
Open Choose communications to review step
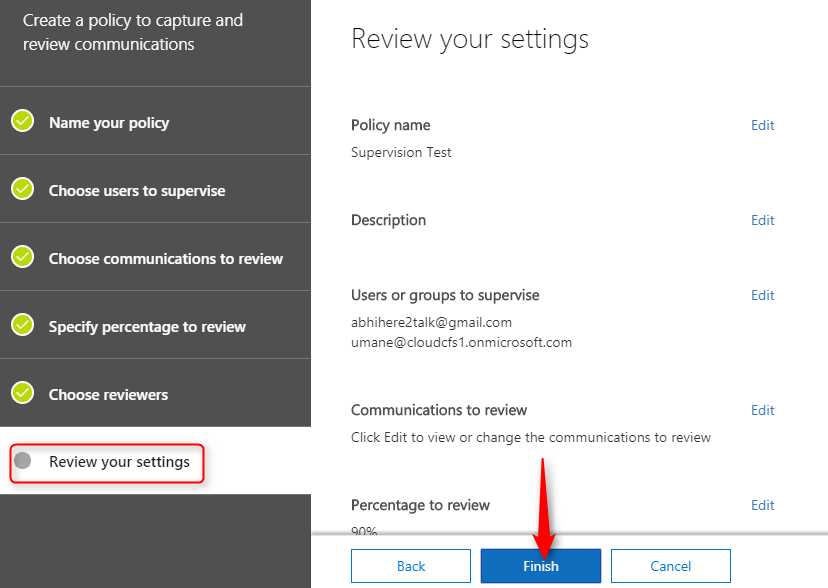pyautogui.click(x=155, y=257)
